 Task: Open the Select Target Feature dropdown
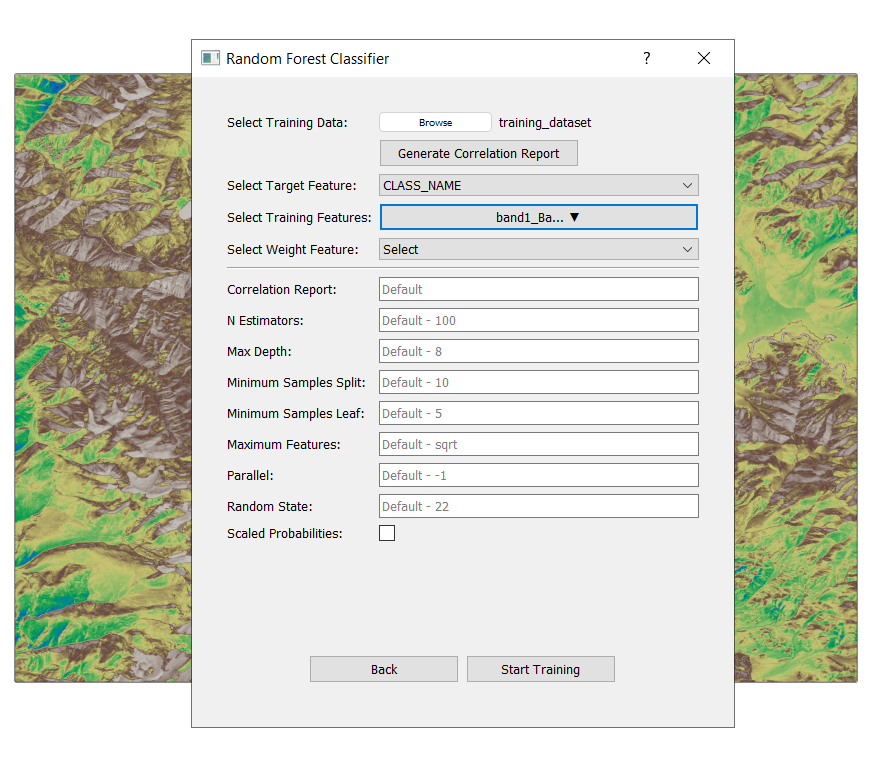tap(538, 185)
